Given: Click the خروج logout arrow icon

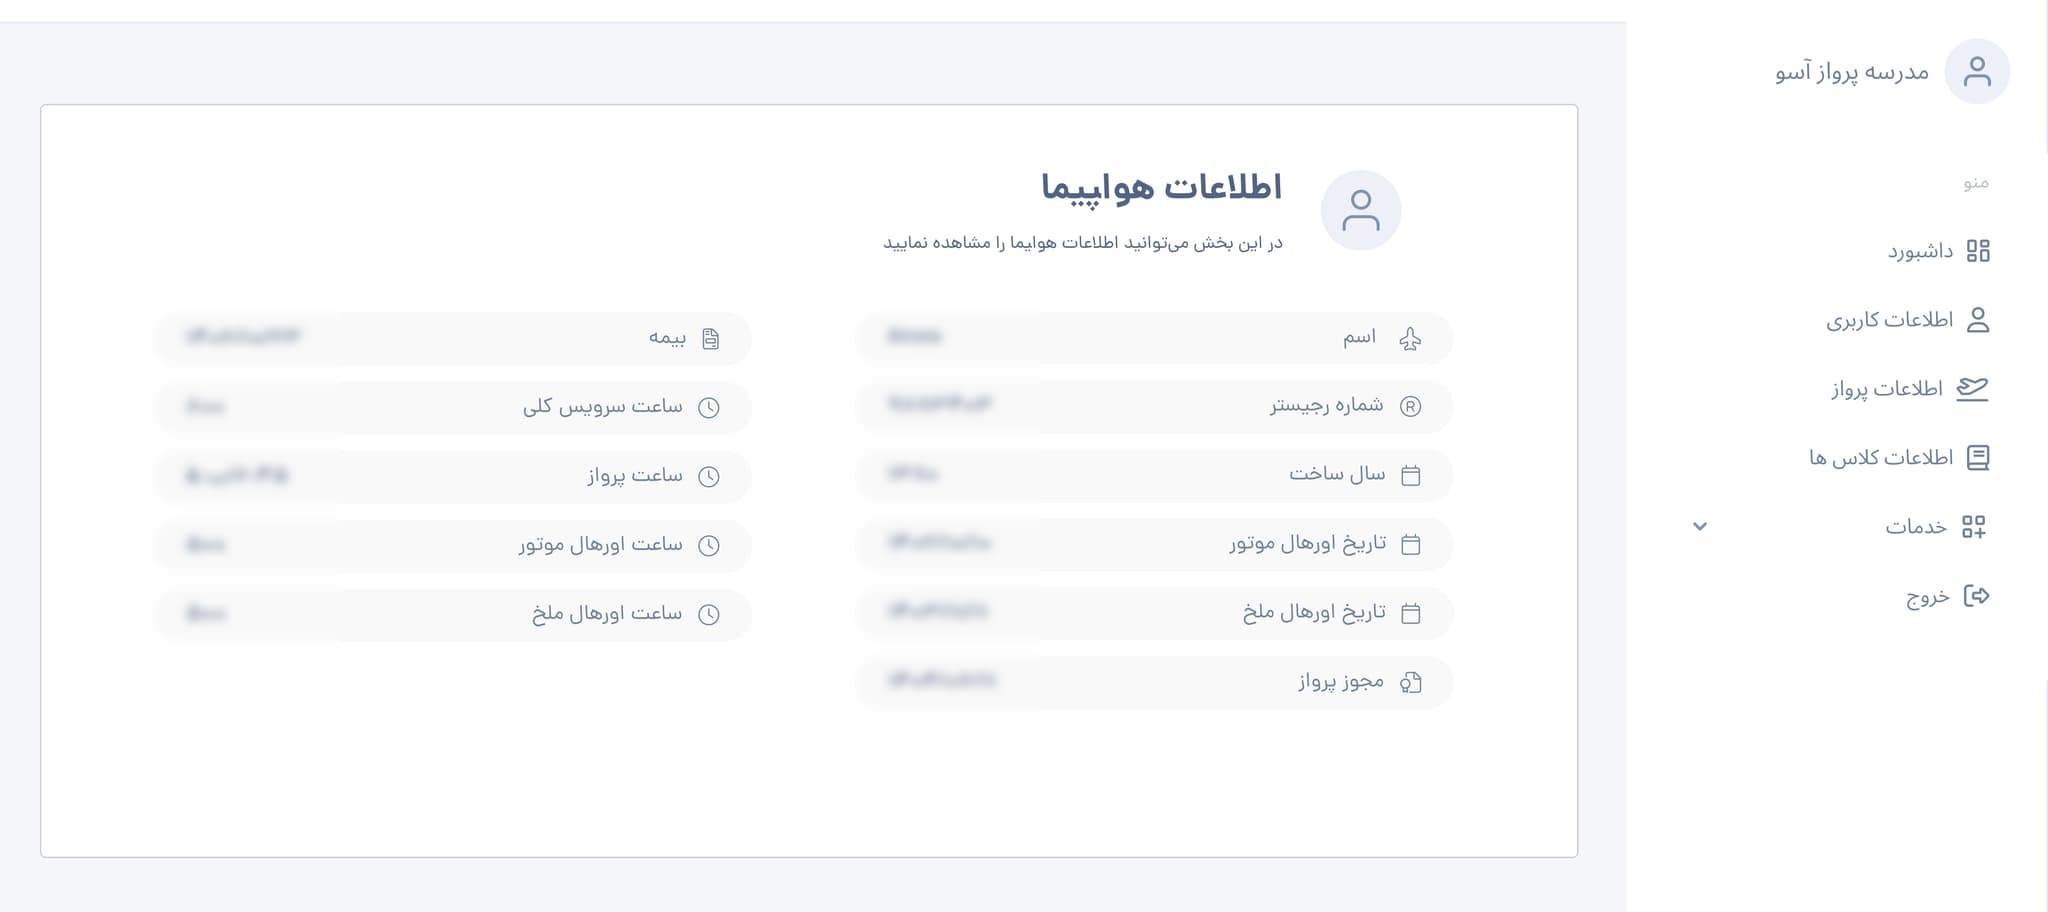Looking at the screenshot, I should click(x=1977, y=596).
